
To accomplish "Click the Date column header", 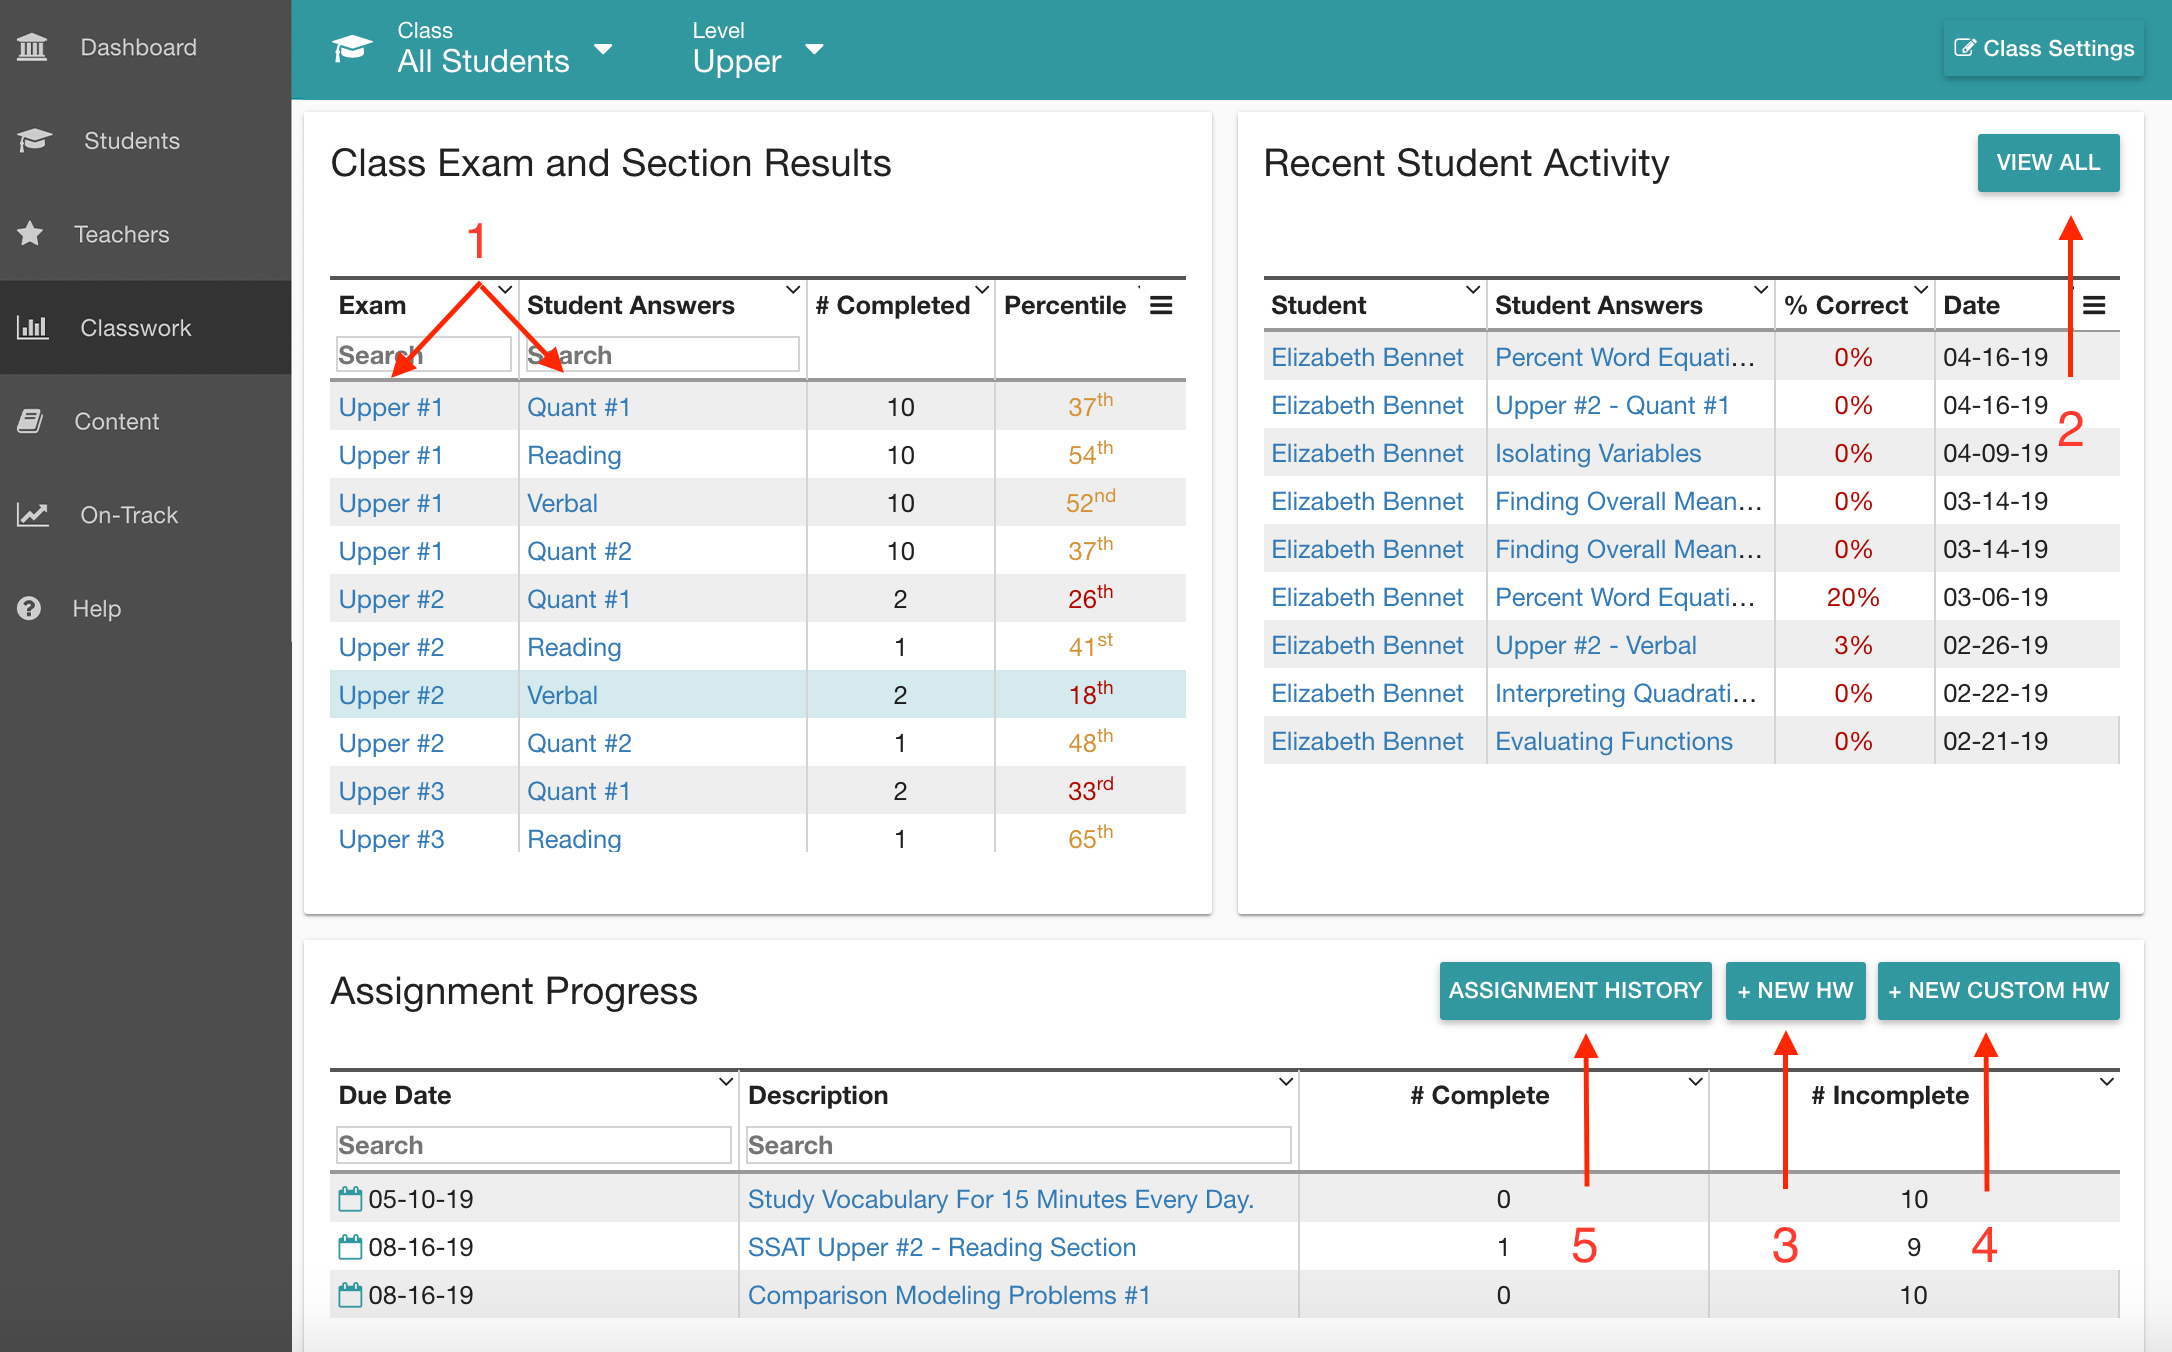I will click(x=1971, y=305).
